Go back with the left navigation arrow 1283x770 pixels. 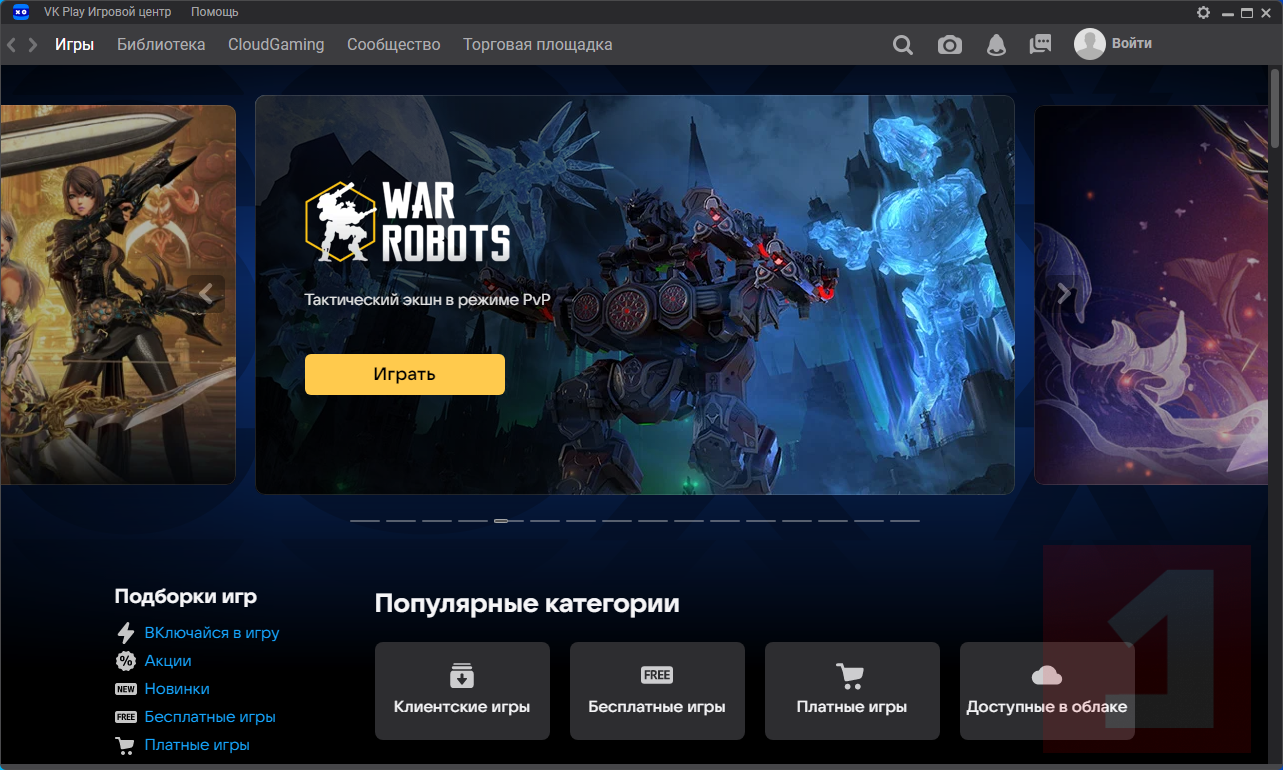[12, 45]
